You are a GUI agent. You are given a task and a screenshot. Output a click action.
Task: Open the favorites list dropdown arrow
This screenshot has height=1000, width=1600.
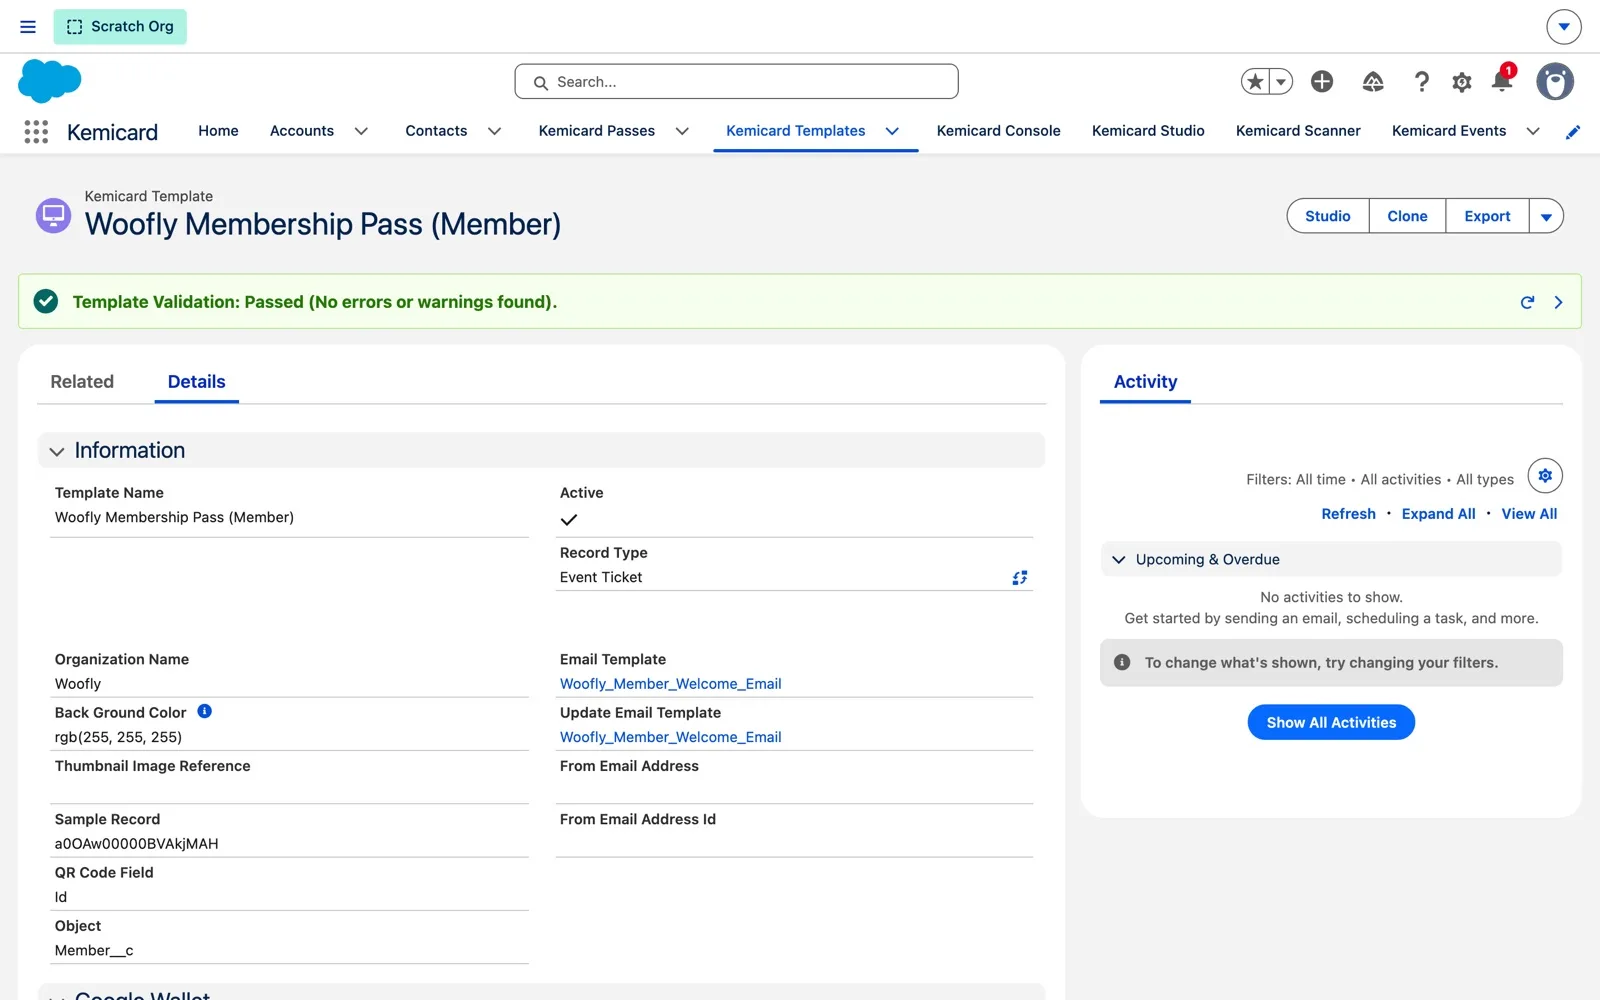[1281, 82]
